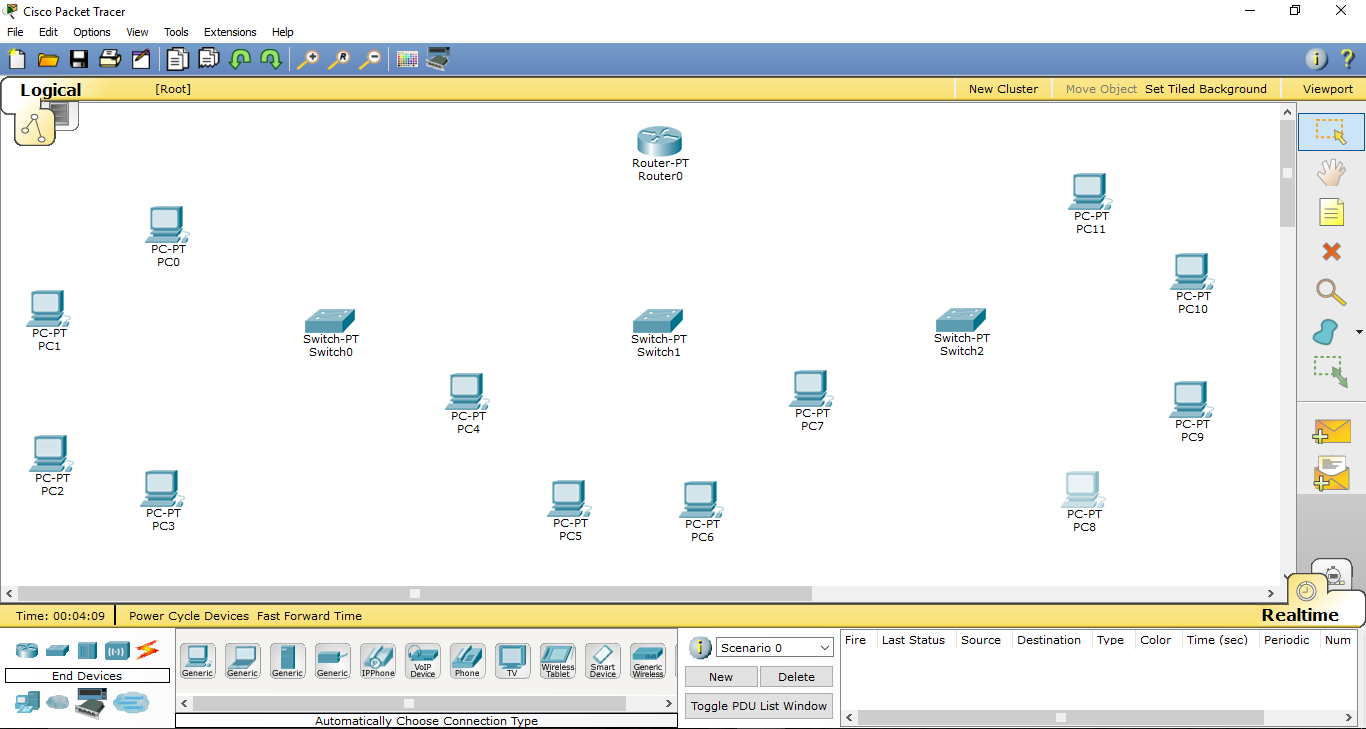Click Power Cycle Devices
1366x729 pixels.
click(189, 616)
